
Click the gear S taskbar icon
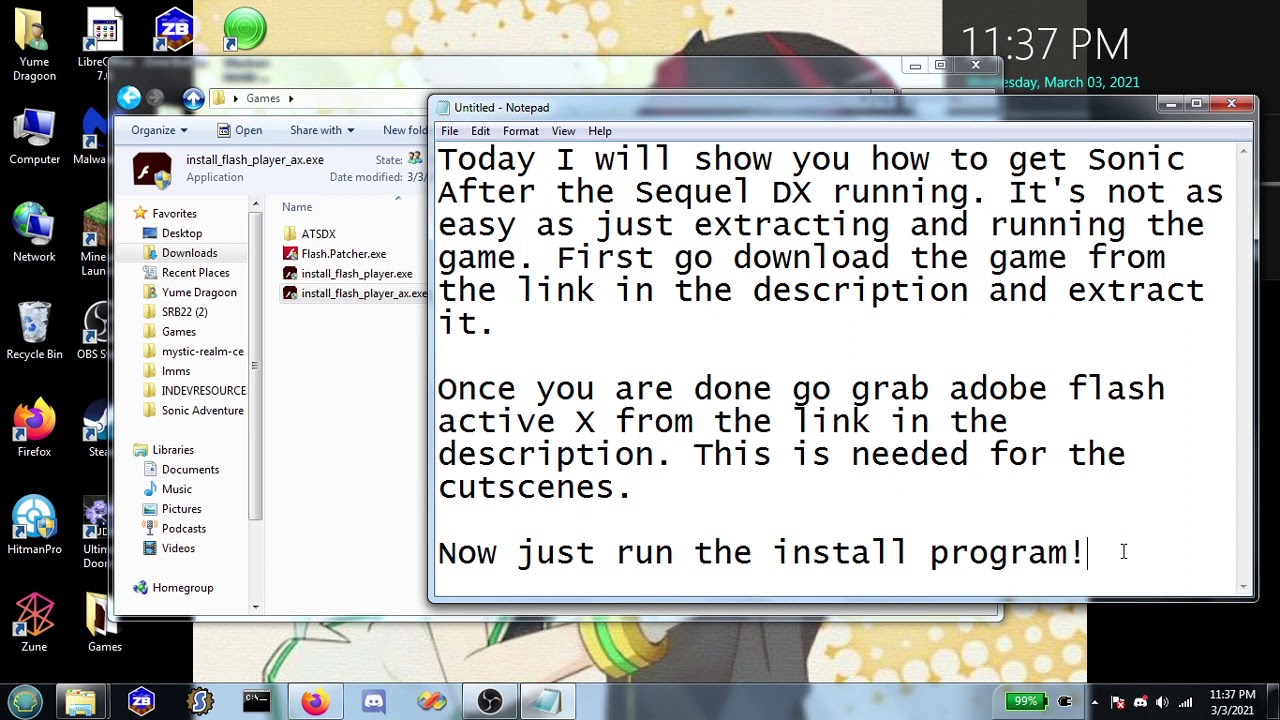[199, 702]
